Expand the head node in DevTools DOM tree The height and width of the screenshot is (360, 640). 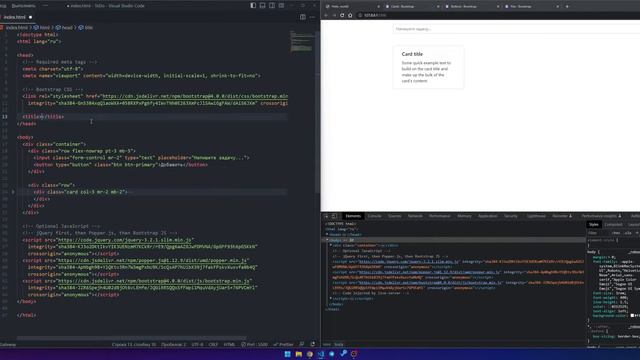pyautogui.click(x=327, y=235)
